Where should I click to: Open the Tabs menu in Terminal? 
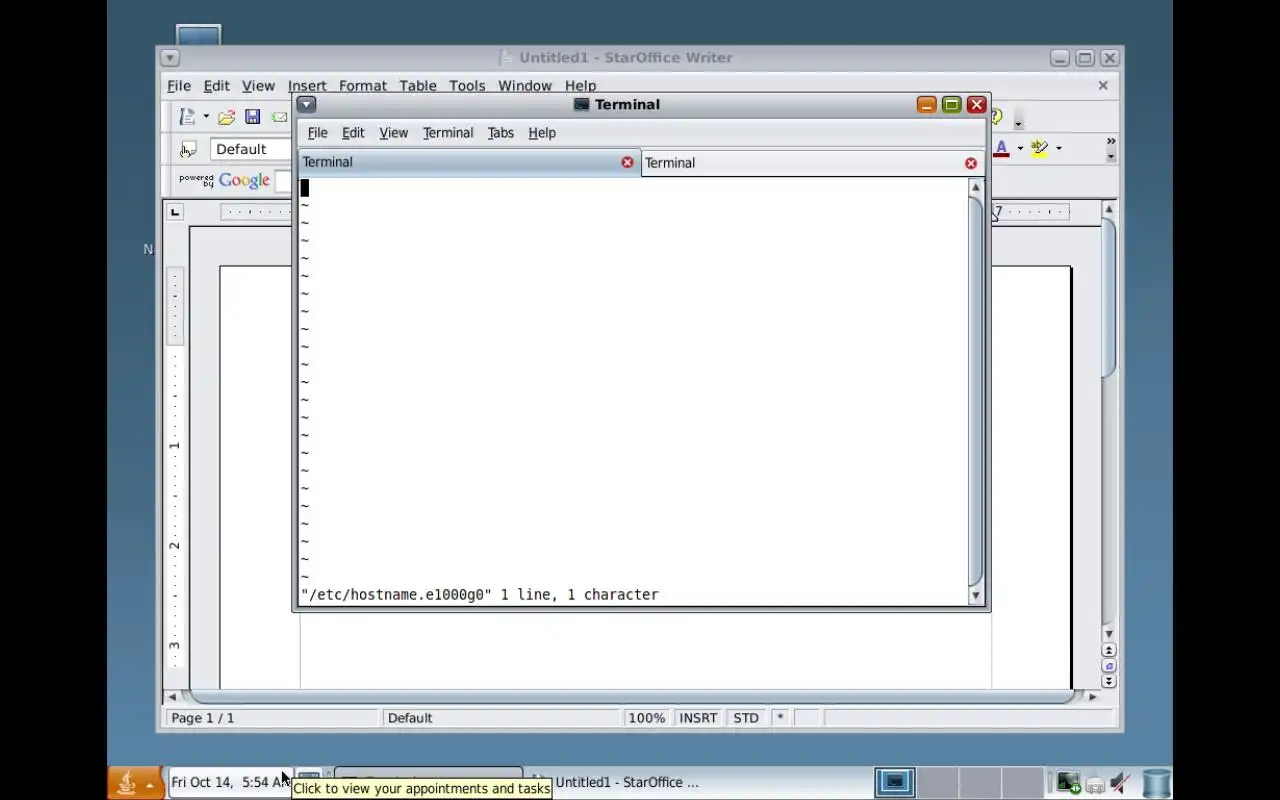pyautogui.click(x=500, y=133)
